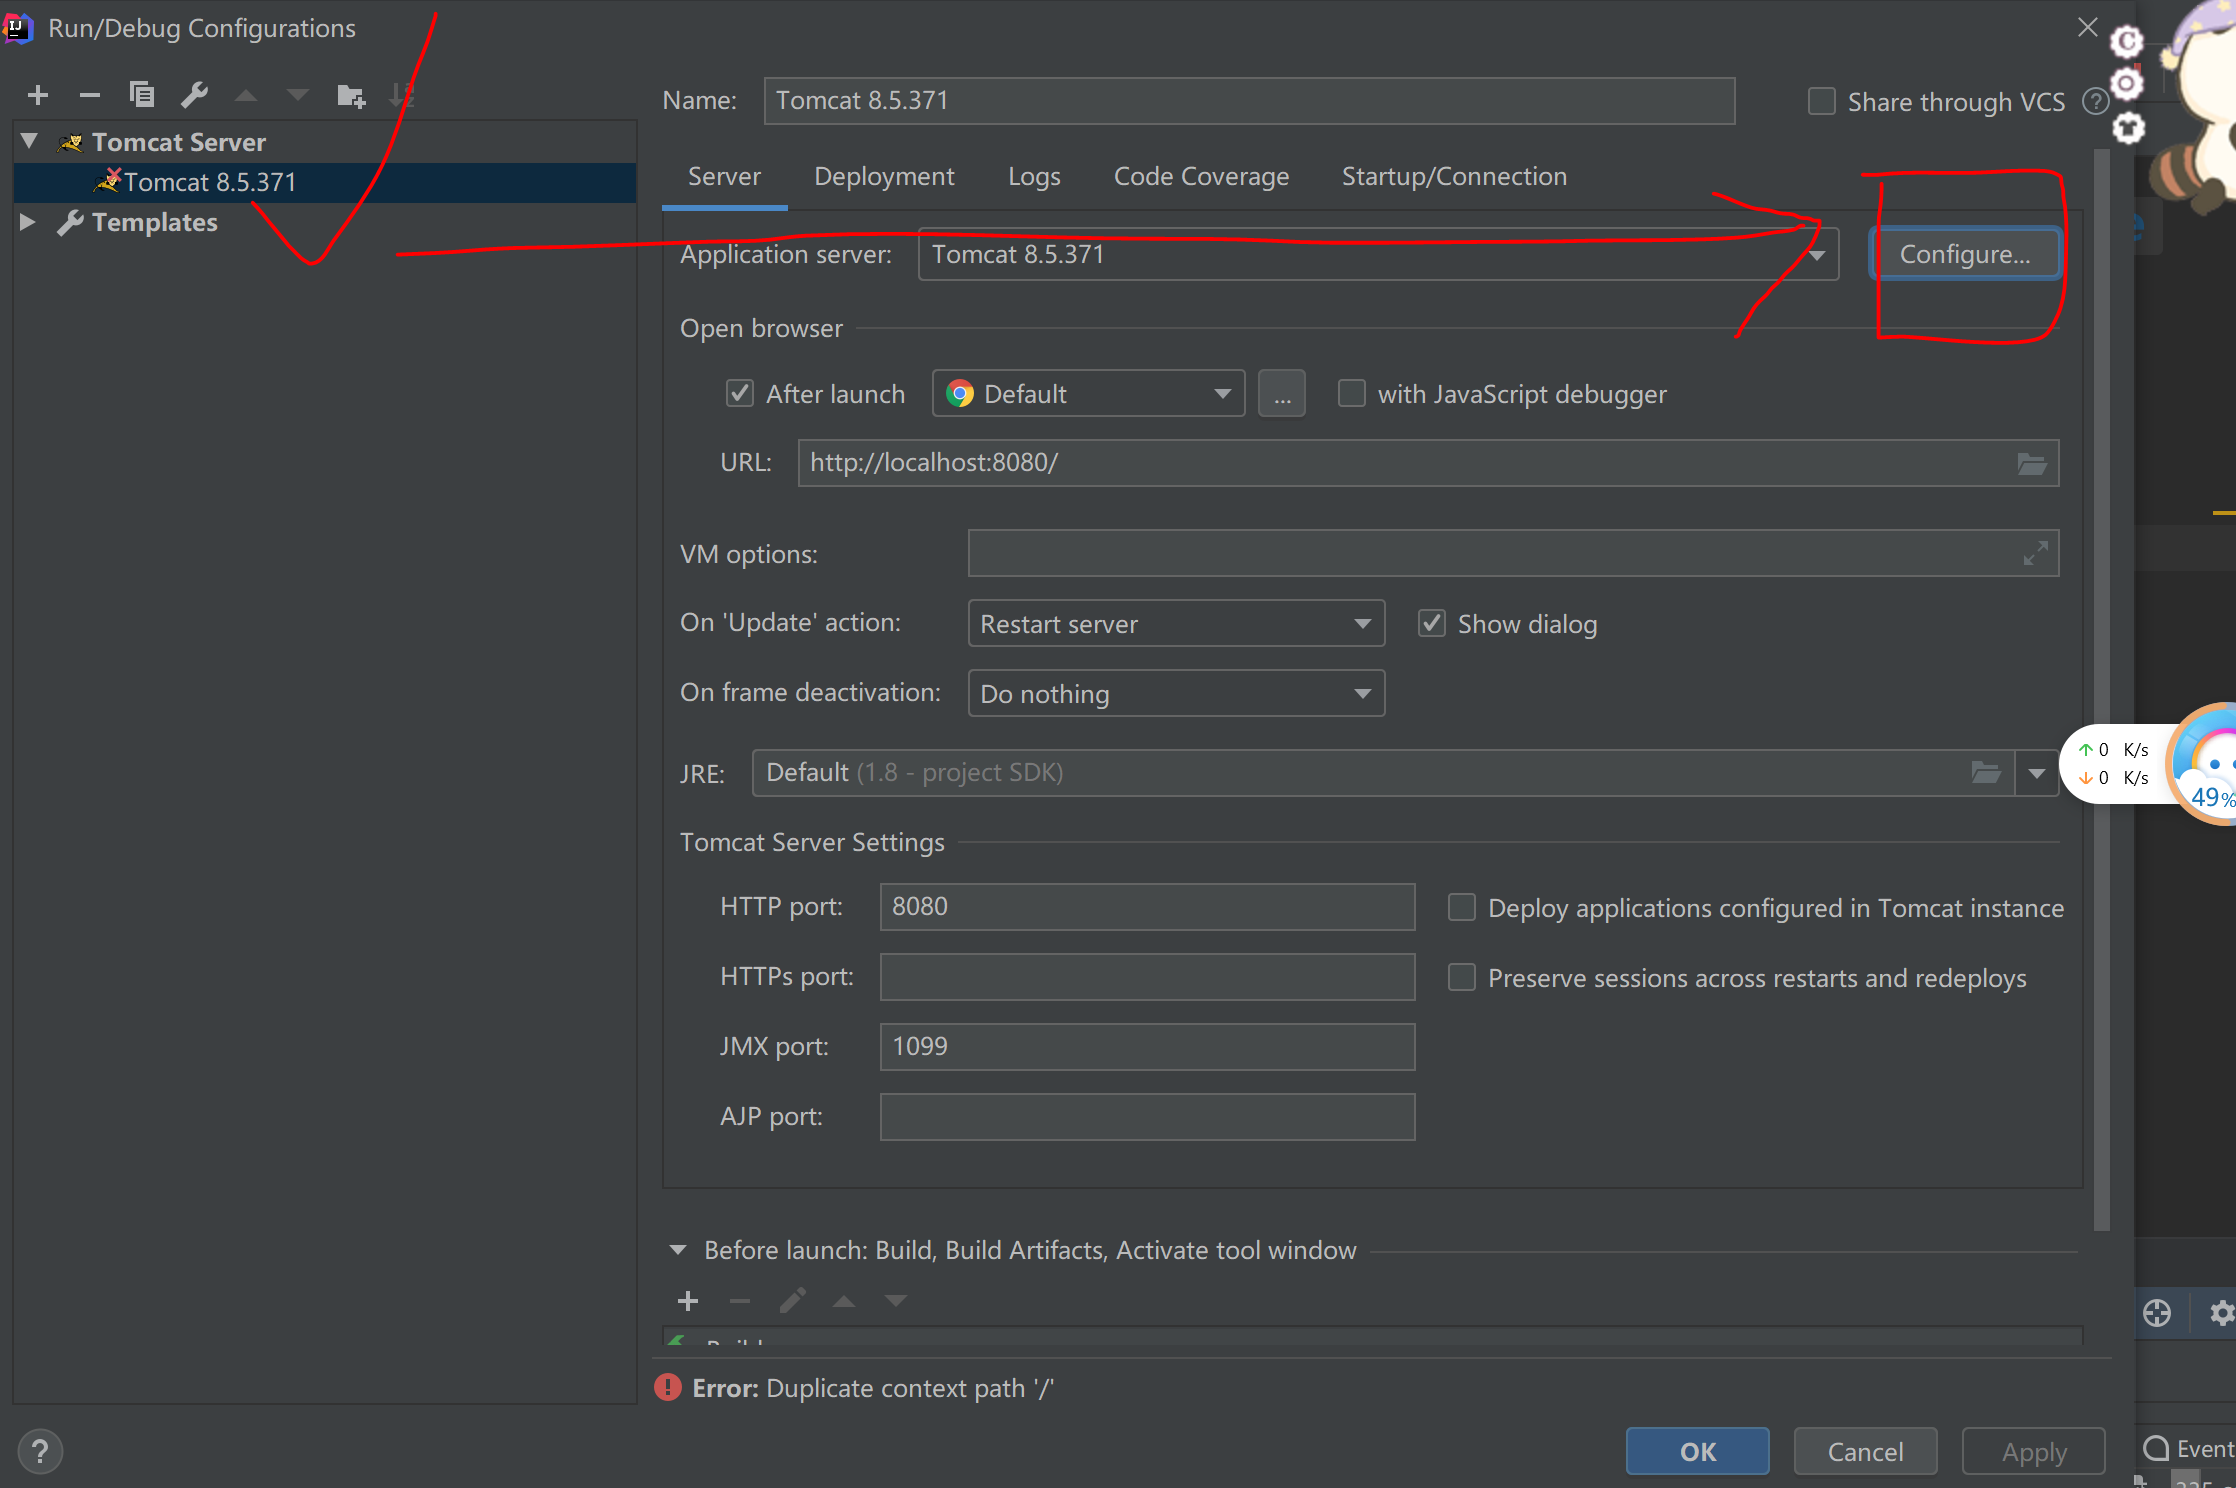Click the OK button
Image resolution: width=2236 pixels, height=1488 pixels.
tap(1697, 1451)
